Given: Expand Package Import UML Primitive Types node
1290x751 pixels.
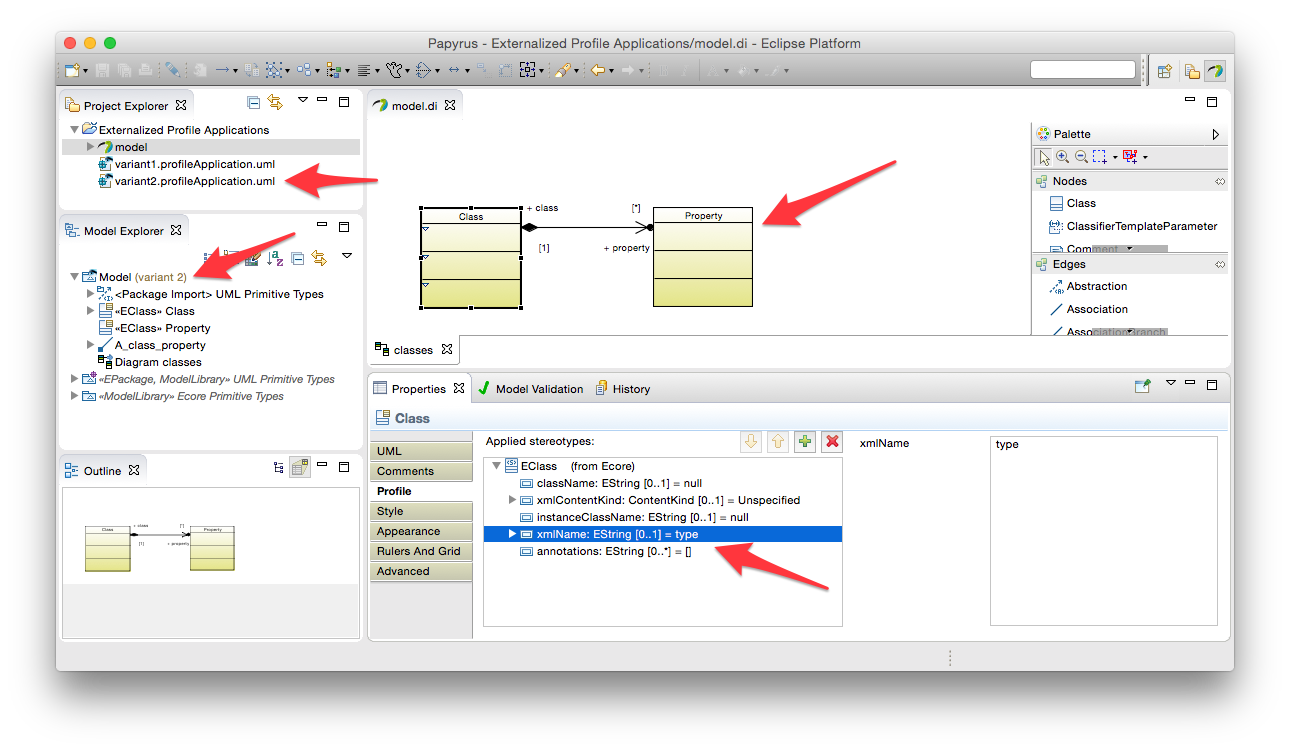Looking at the screenshot, I should coord(90,294).
